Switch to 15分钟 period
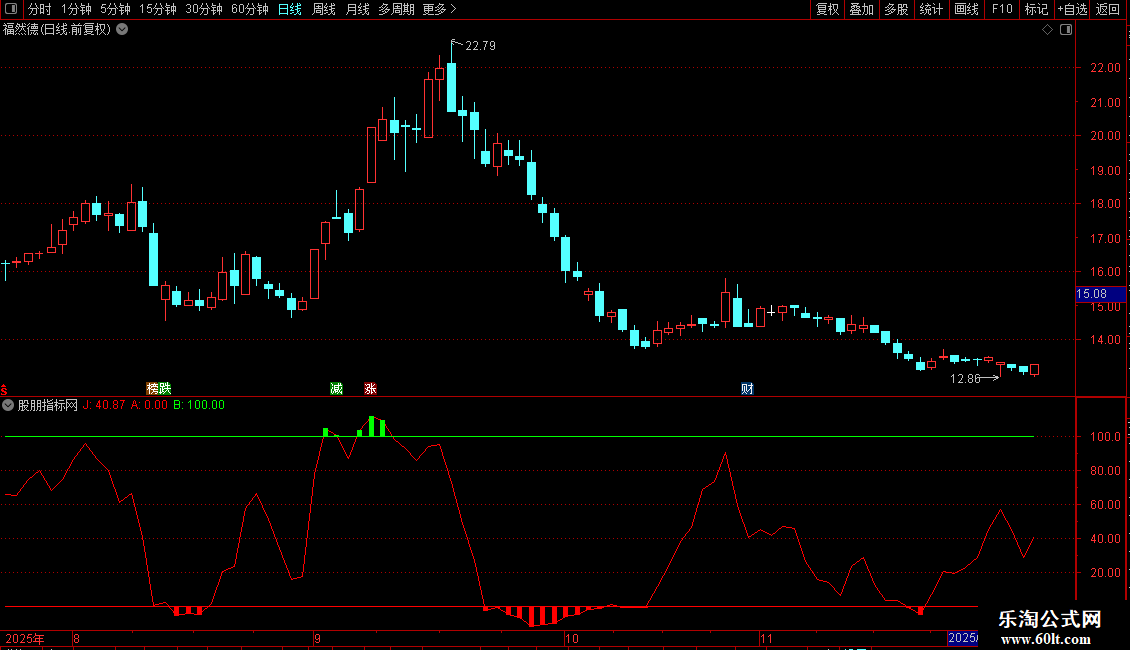Screen dimensions: 1130x650 pos(157,9)
